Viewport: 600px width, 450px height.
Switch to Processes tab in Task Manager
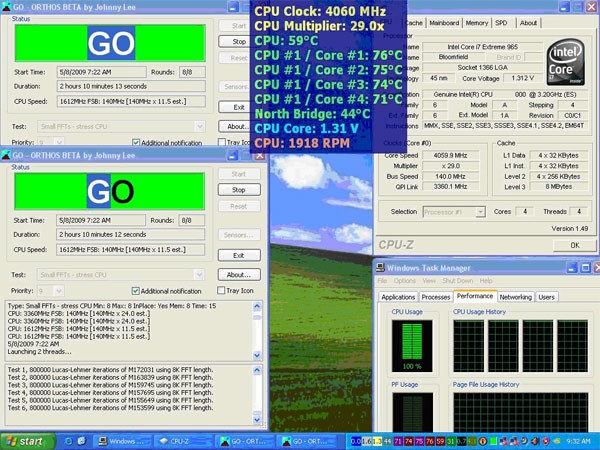(435, 297)
